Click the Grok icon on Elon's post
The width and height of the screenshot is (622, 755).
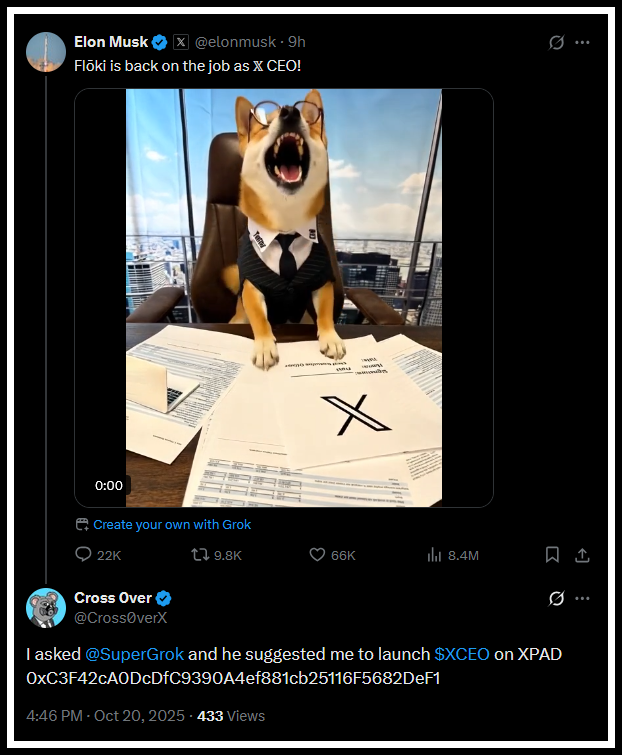[557, 43]
